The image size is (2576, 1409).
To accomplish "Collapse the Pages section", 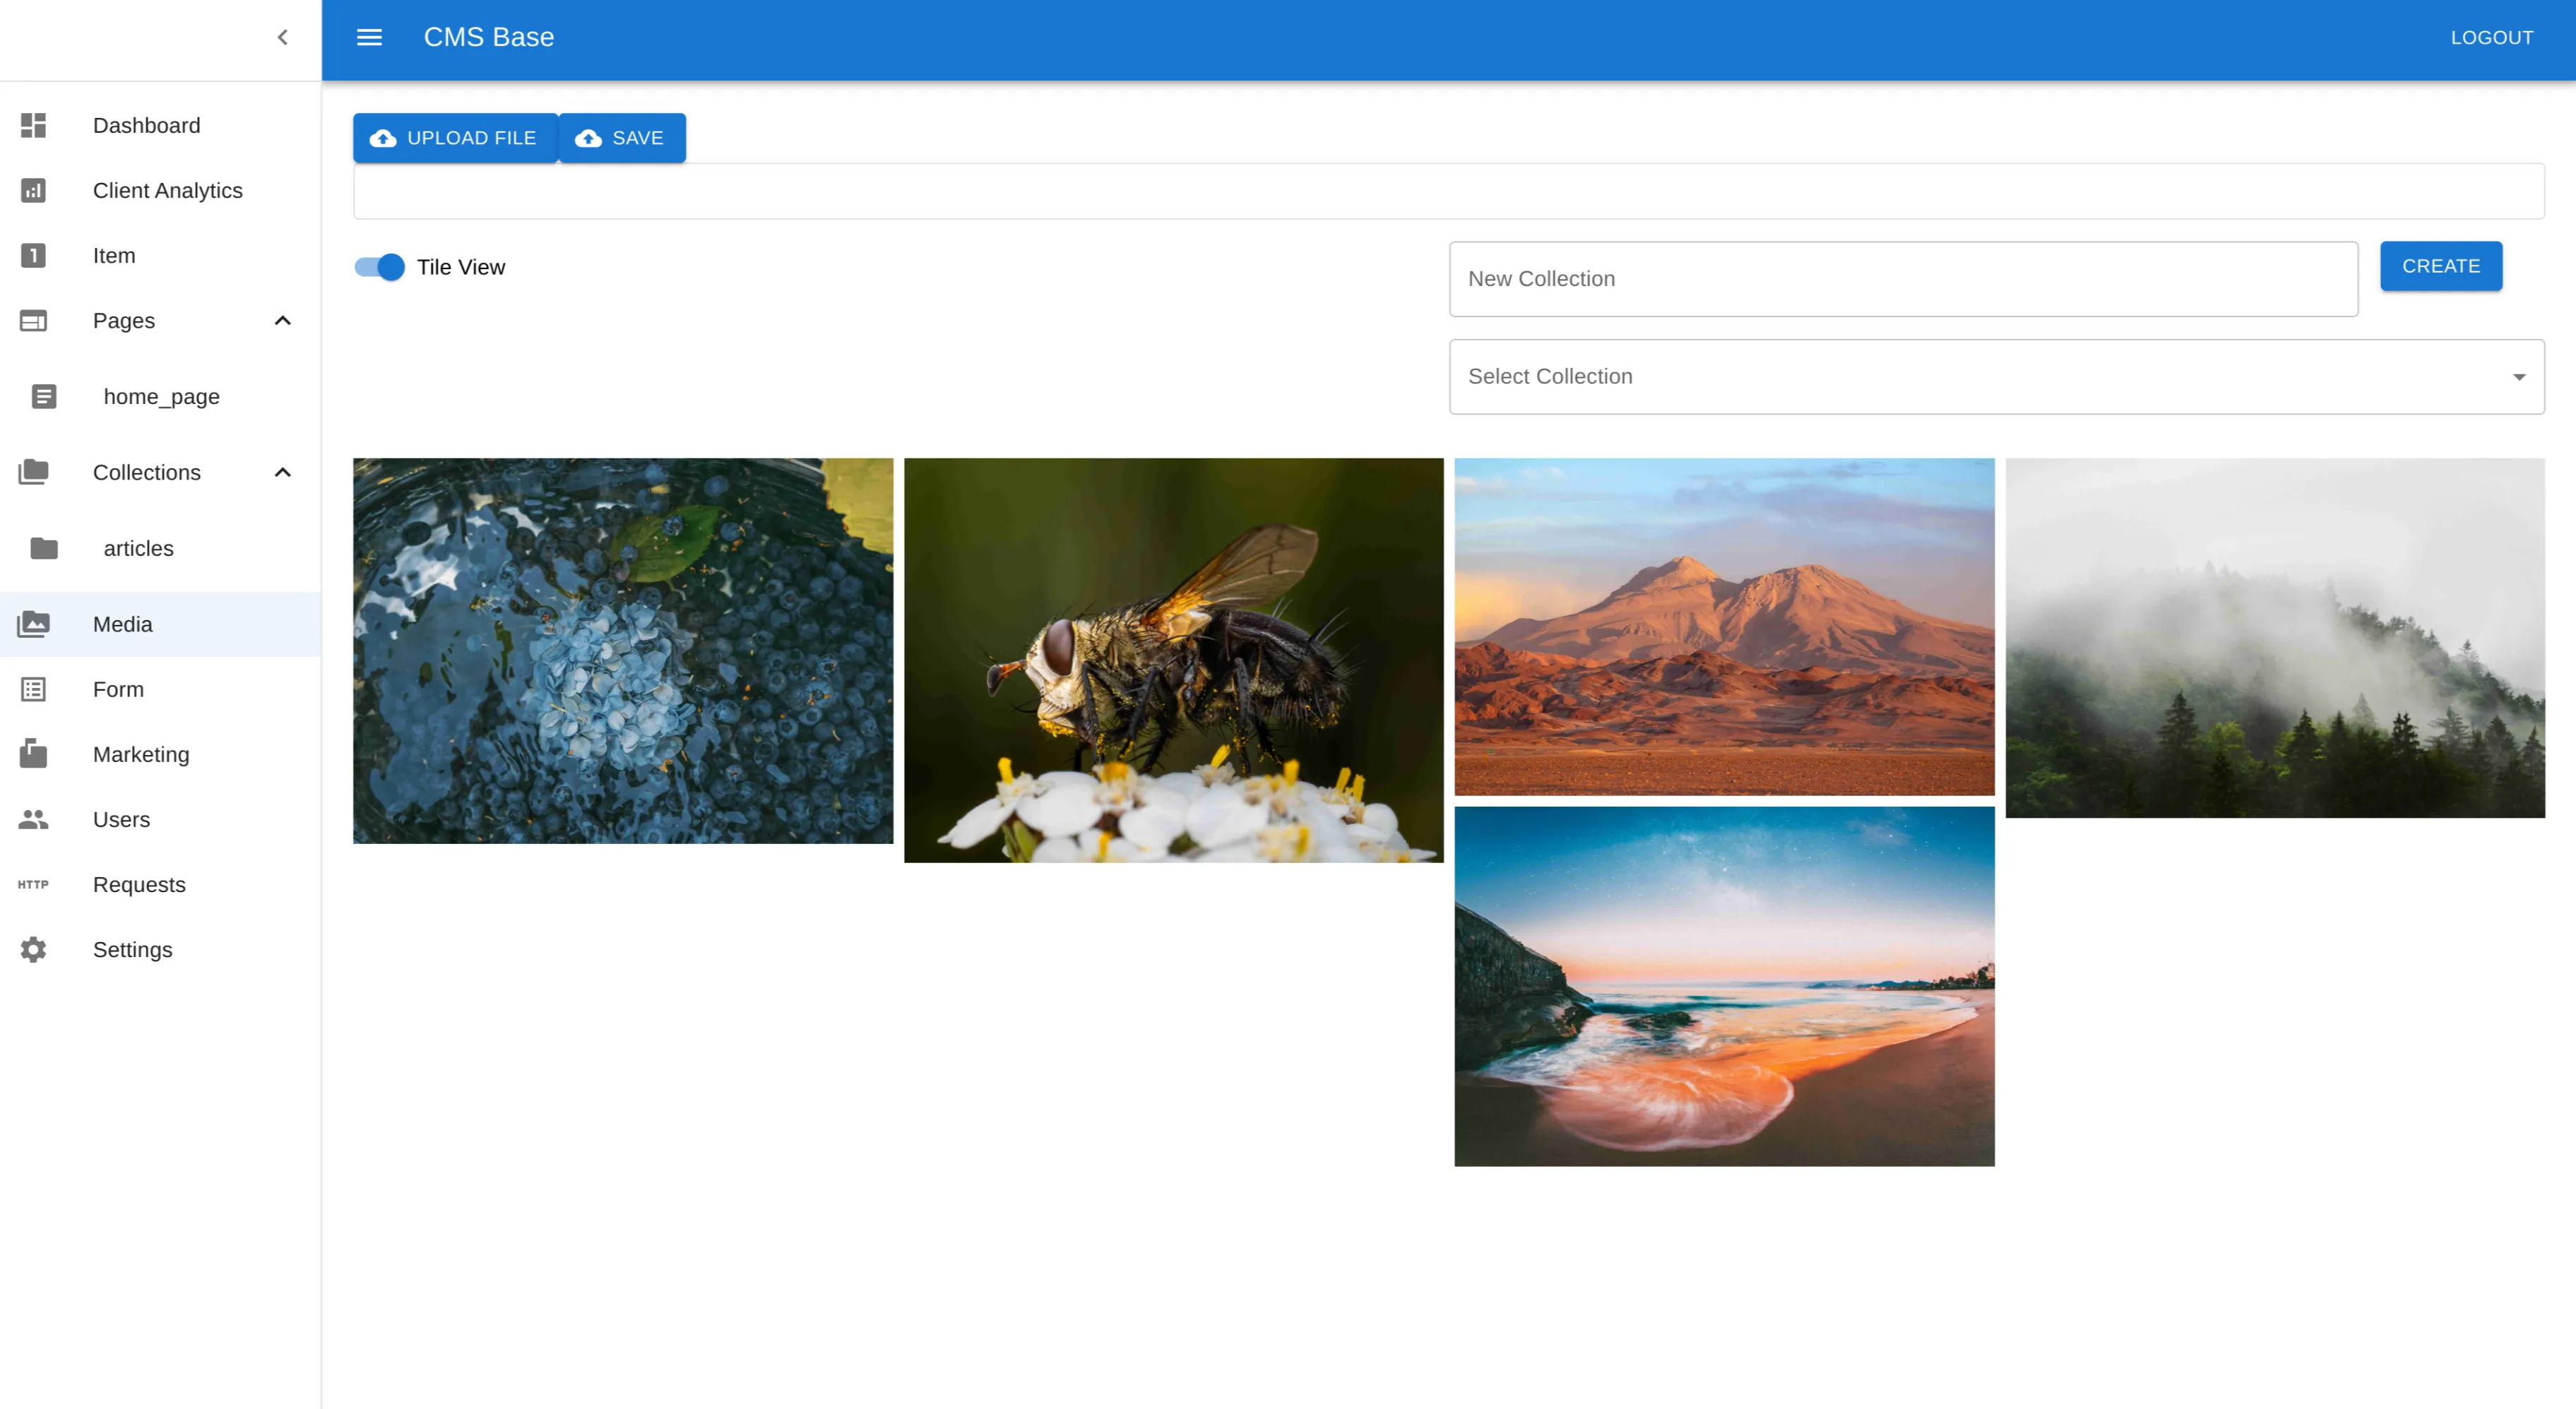I will [x=282, y=320].
